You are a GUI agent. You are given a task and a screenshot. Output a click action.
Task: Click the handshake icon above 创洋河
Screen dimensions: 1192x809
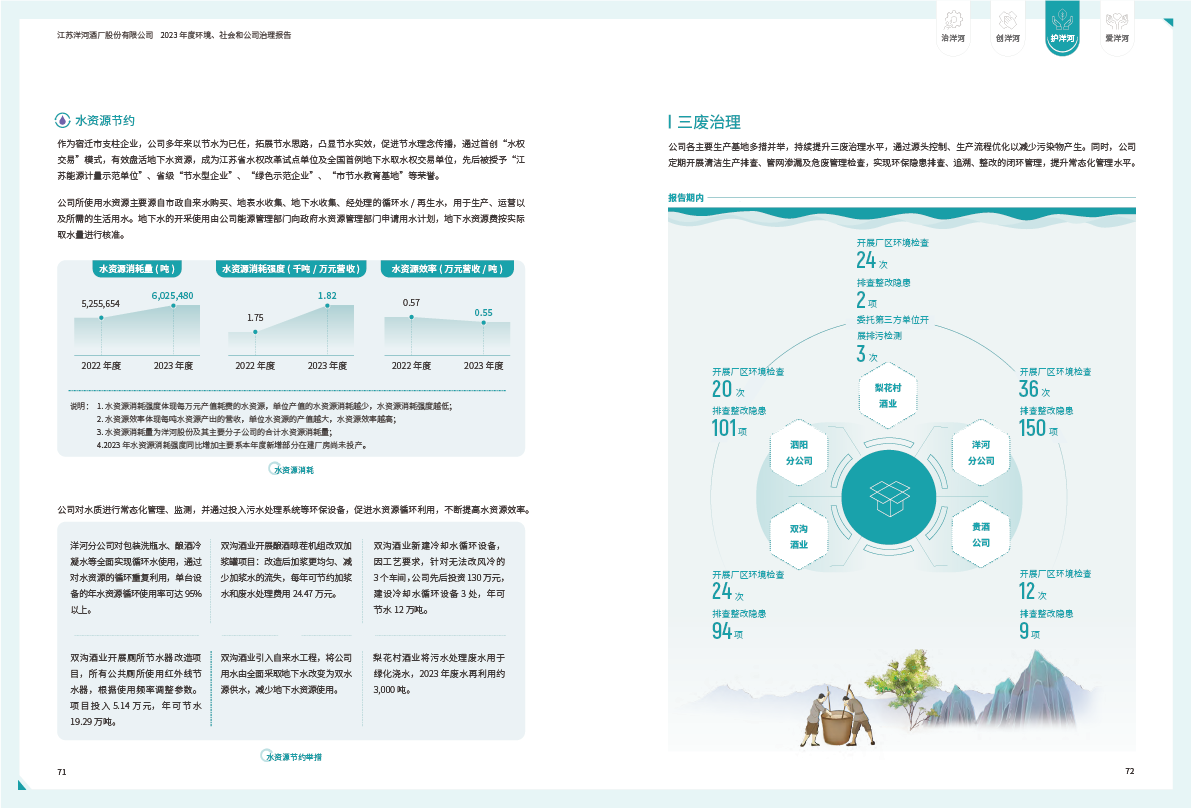point(1007,19)
